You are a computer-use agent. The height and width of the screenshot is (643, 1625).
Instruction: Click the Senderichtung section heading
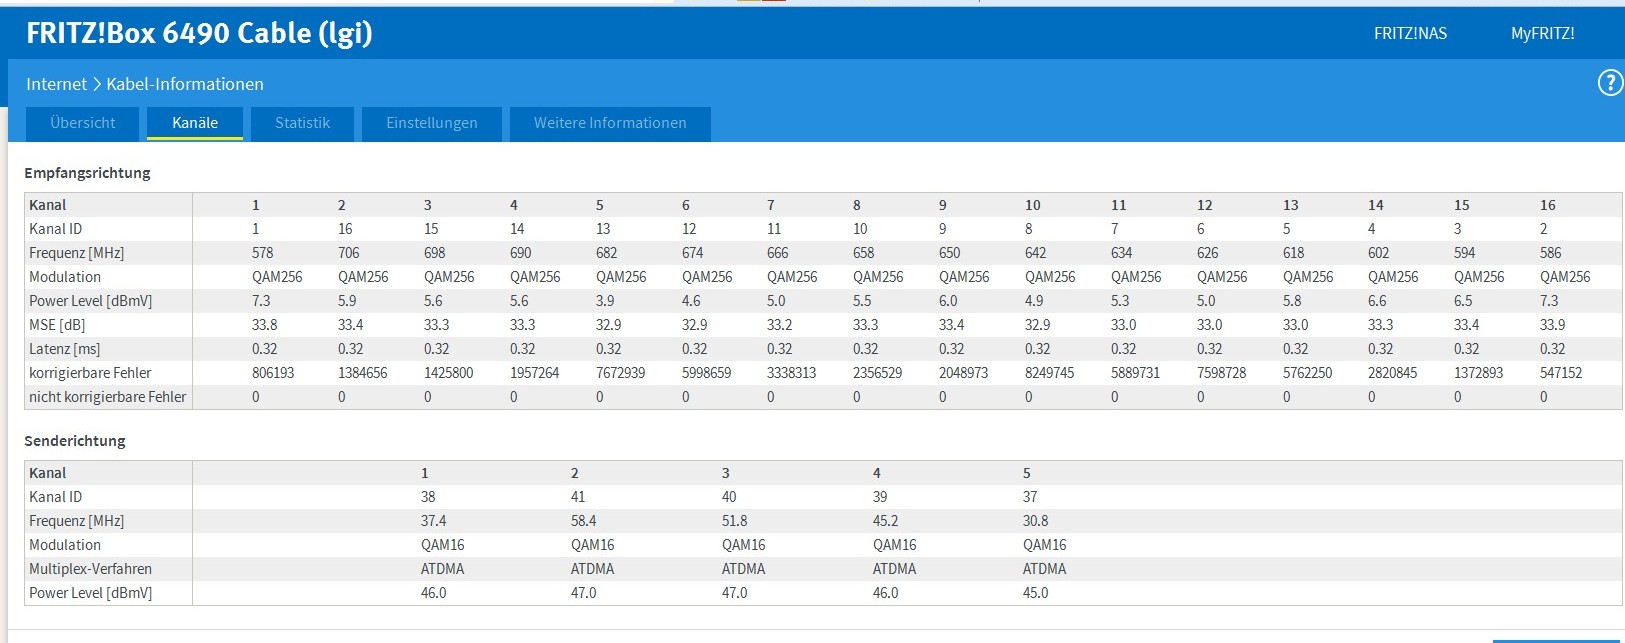pos(75,441)
